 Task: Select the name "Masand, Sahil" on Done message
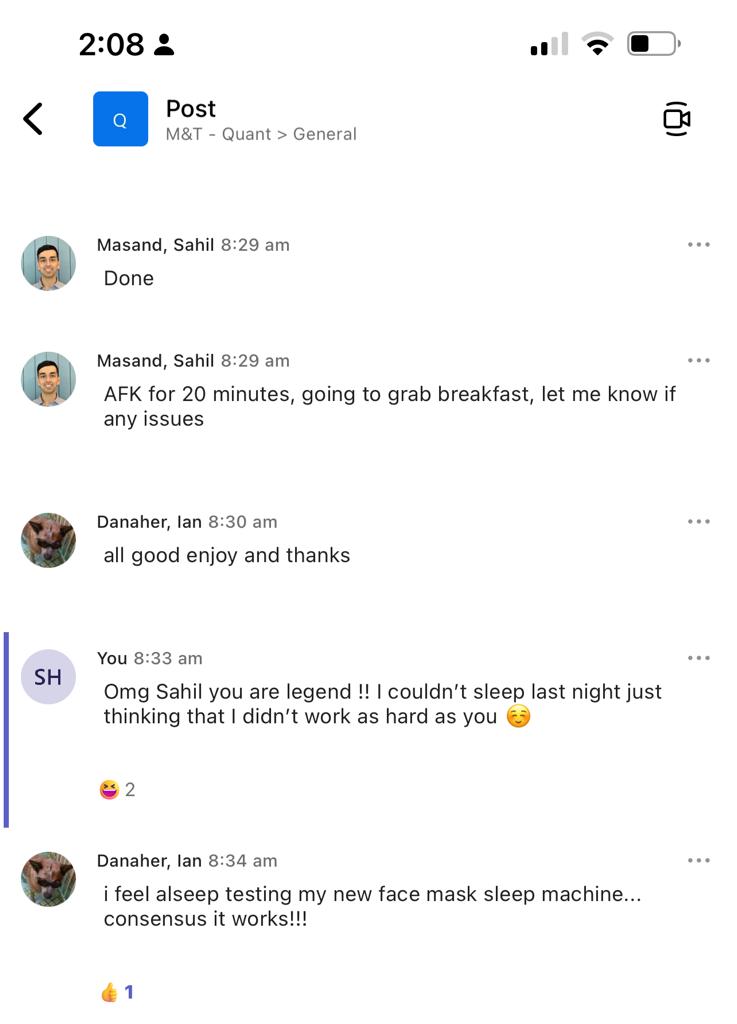click(x=155, y=245)
